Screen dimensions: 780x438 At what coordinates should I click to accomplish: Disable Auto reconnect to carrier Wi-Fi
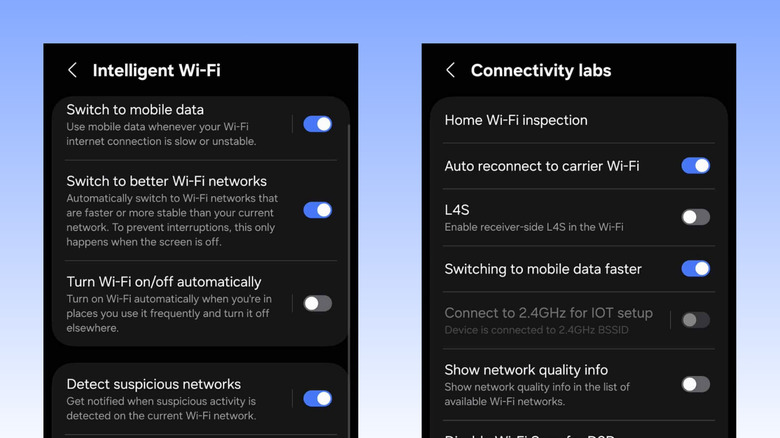point(695,166)
